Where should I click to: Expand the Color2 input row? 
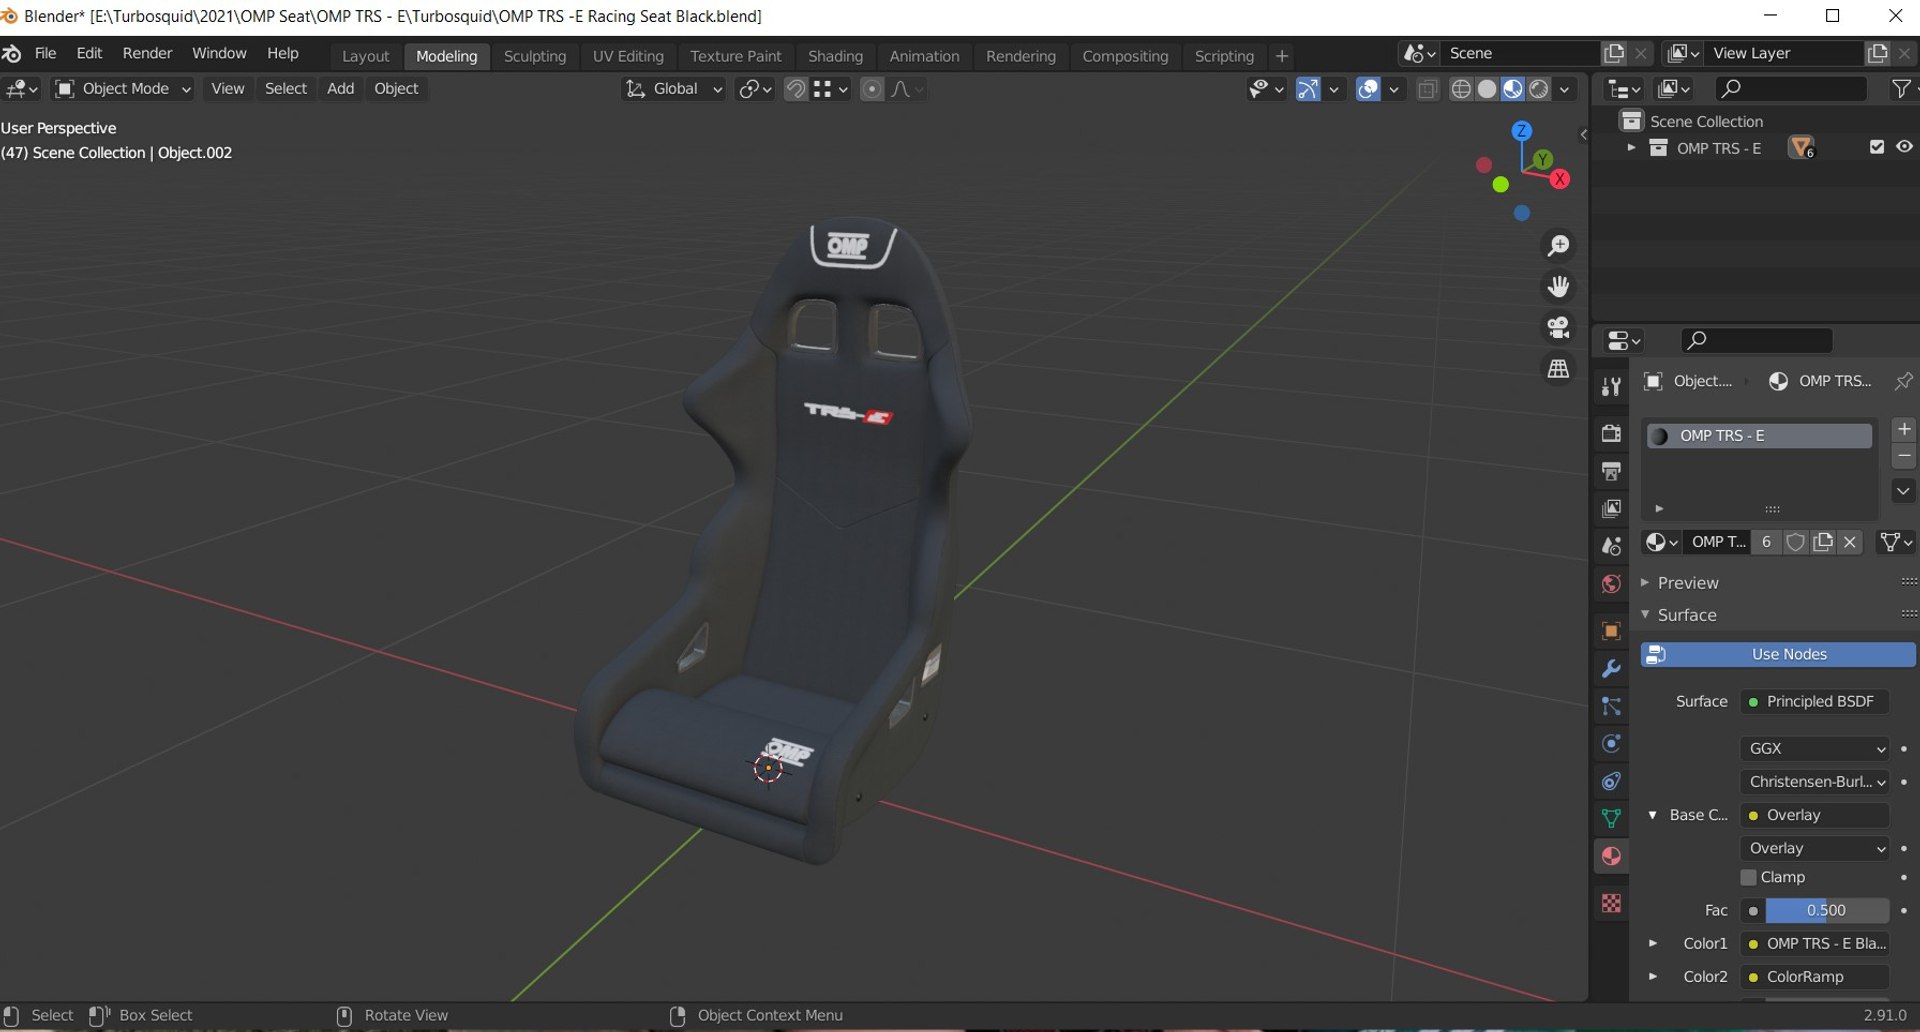click(x=1652, y=976)
